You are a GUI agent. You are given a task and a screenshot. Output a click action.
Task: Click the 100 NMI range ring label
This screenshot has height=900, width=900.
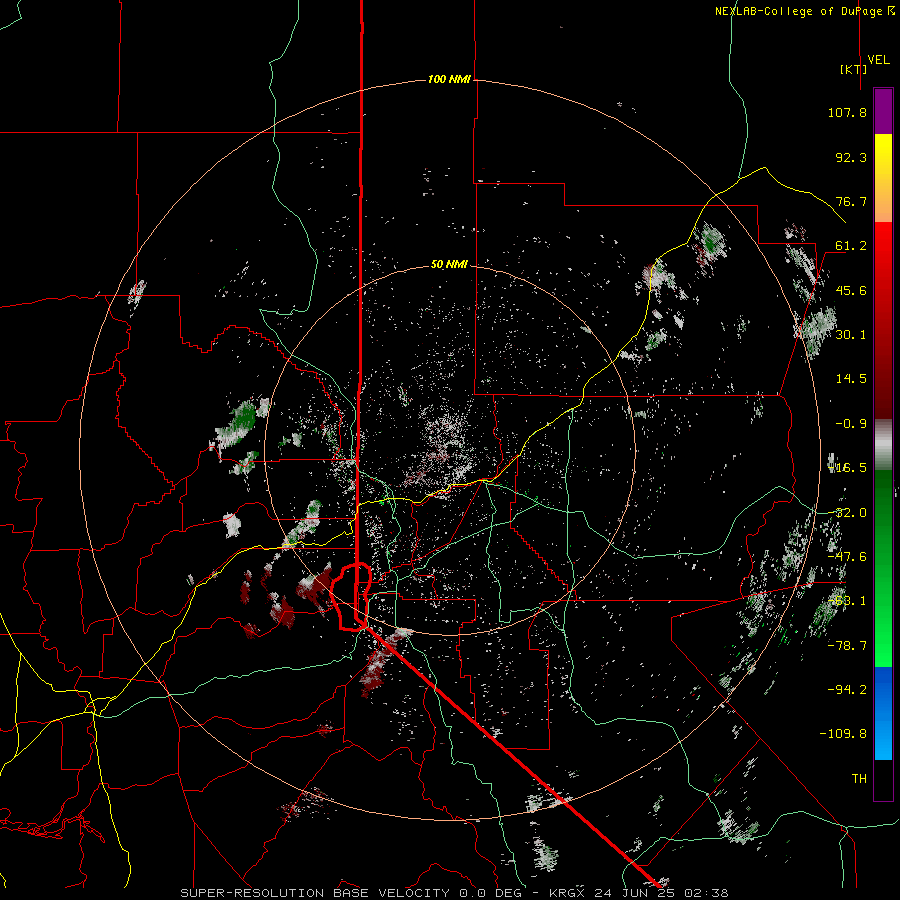[x=449, y=79]
